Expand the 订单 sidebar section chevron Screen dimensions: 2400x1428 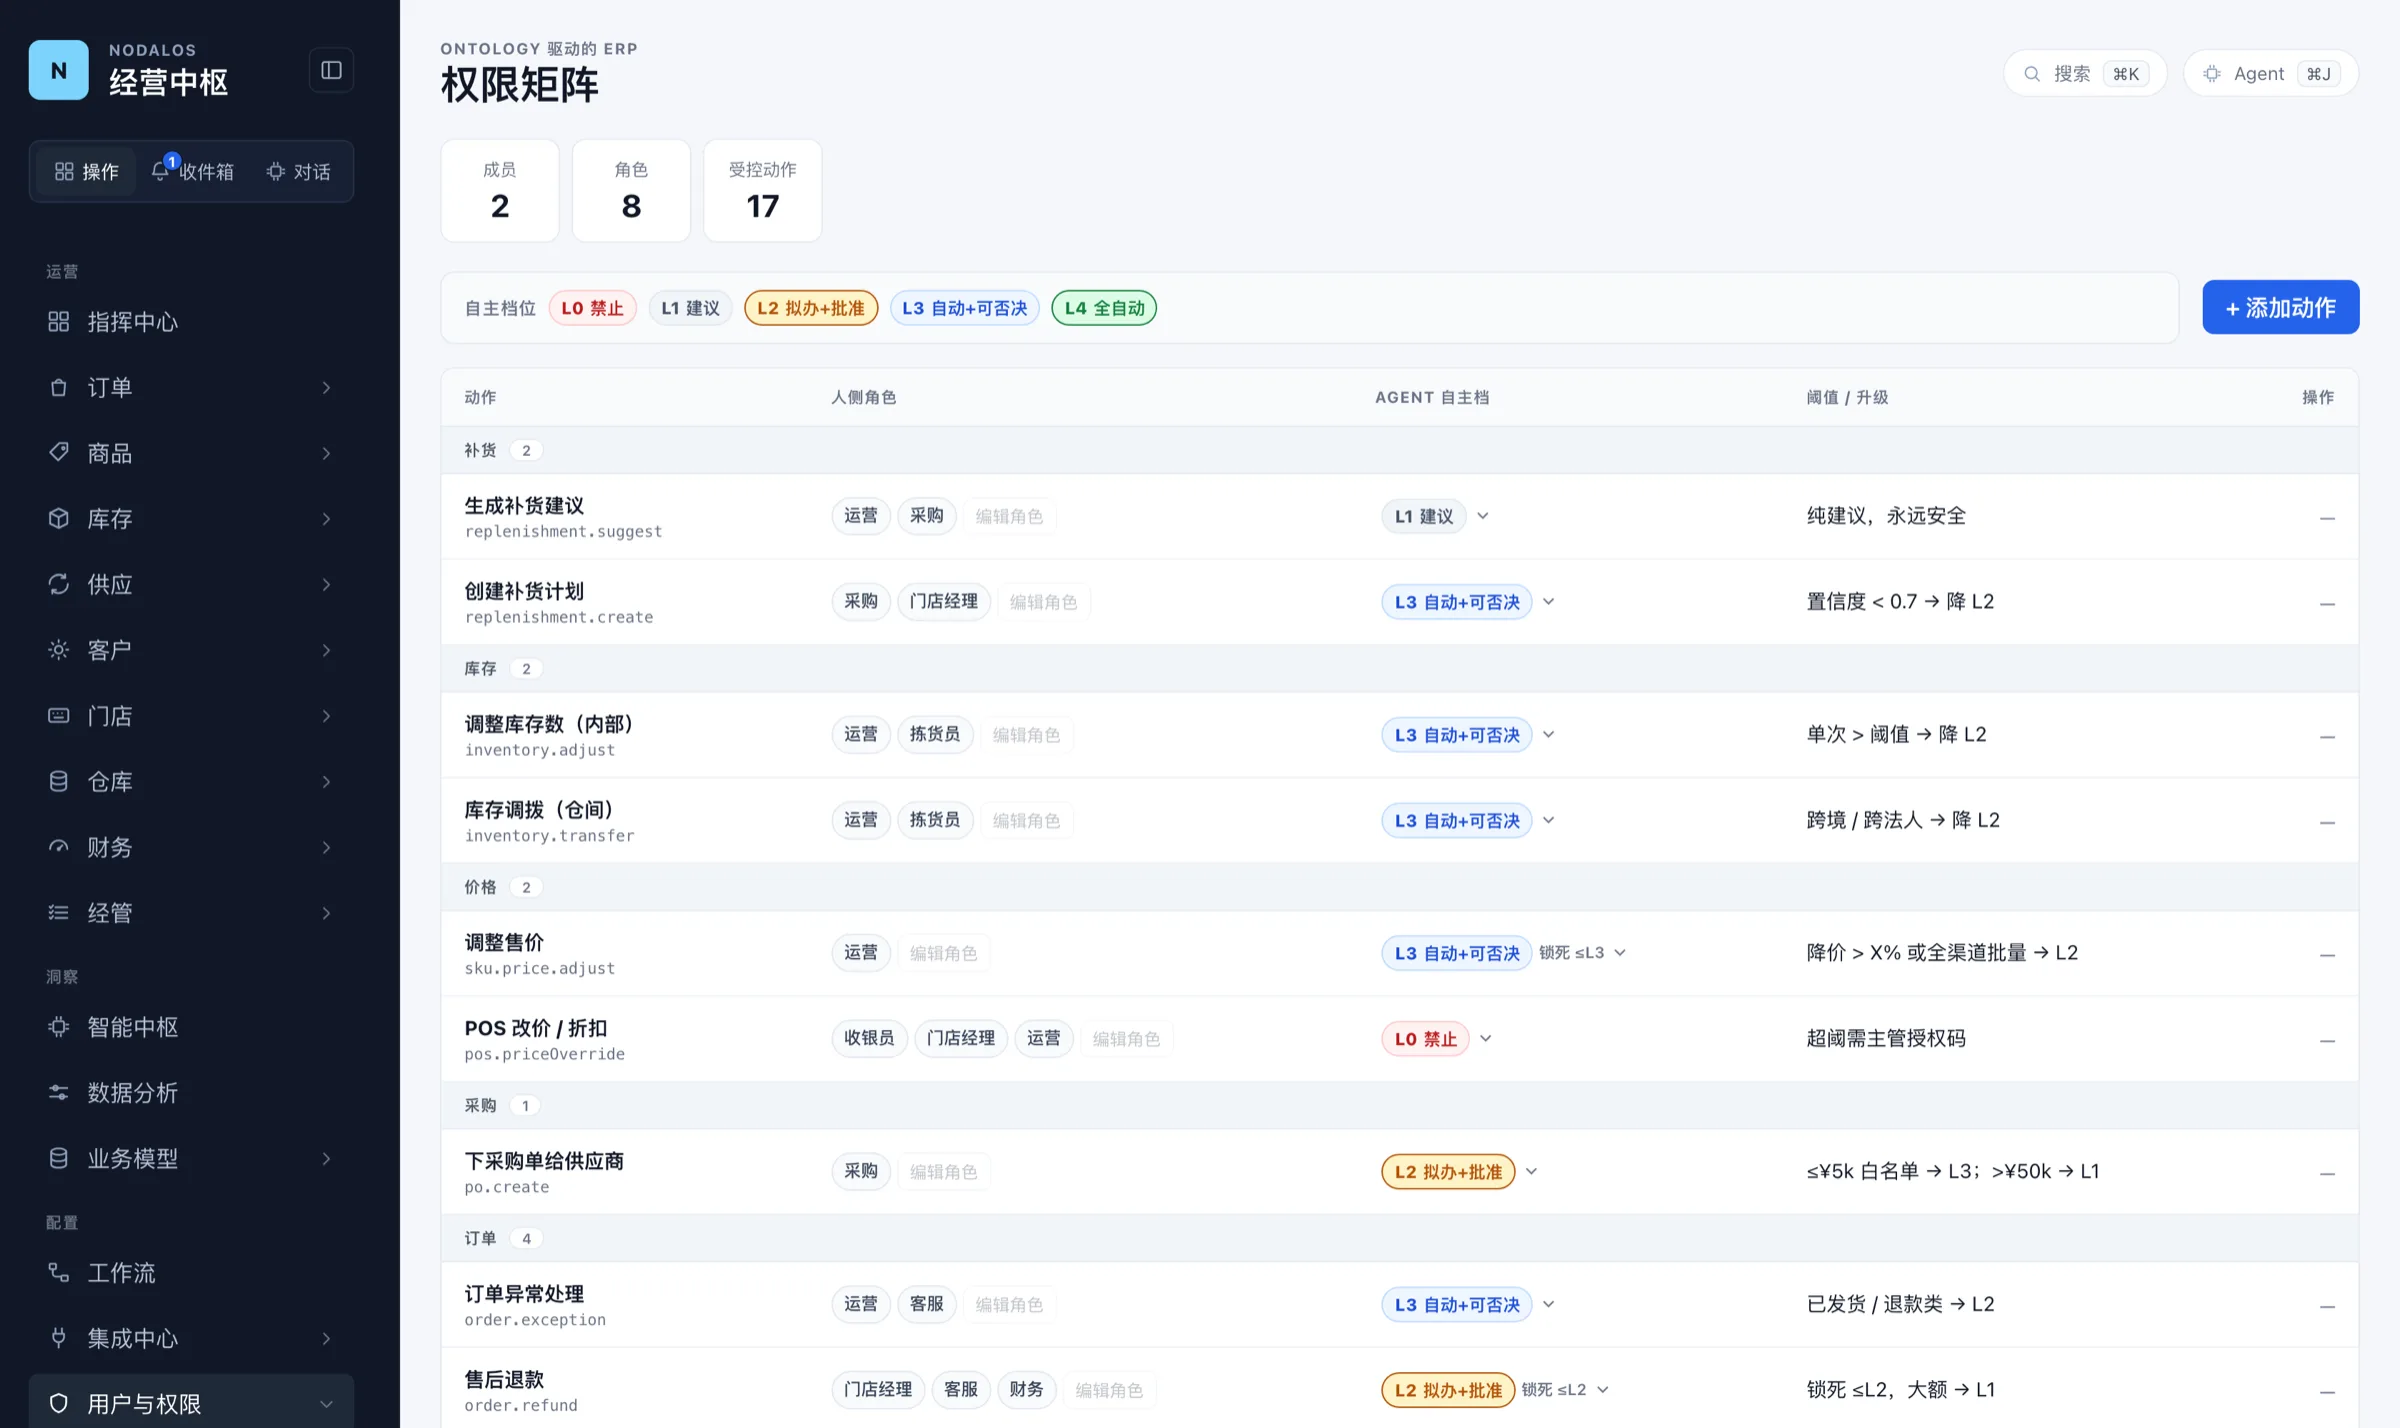(326, 388)
